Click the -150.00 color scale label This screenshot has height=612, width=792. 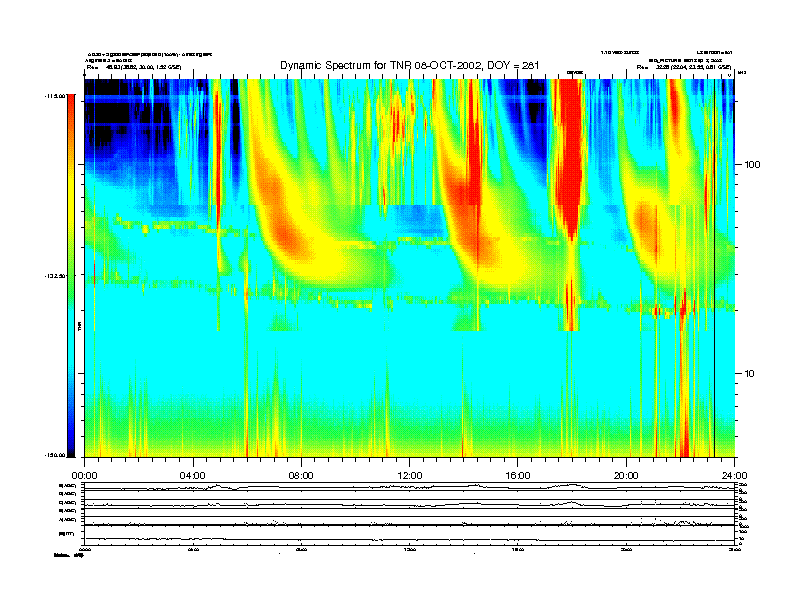[55, 455]
